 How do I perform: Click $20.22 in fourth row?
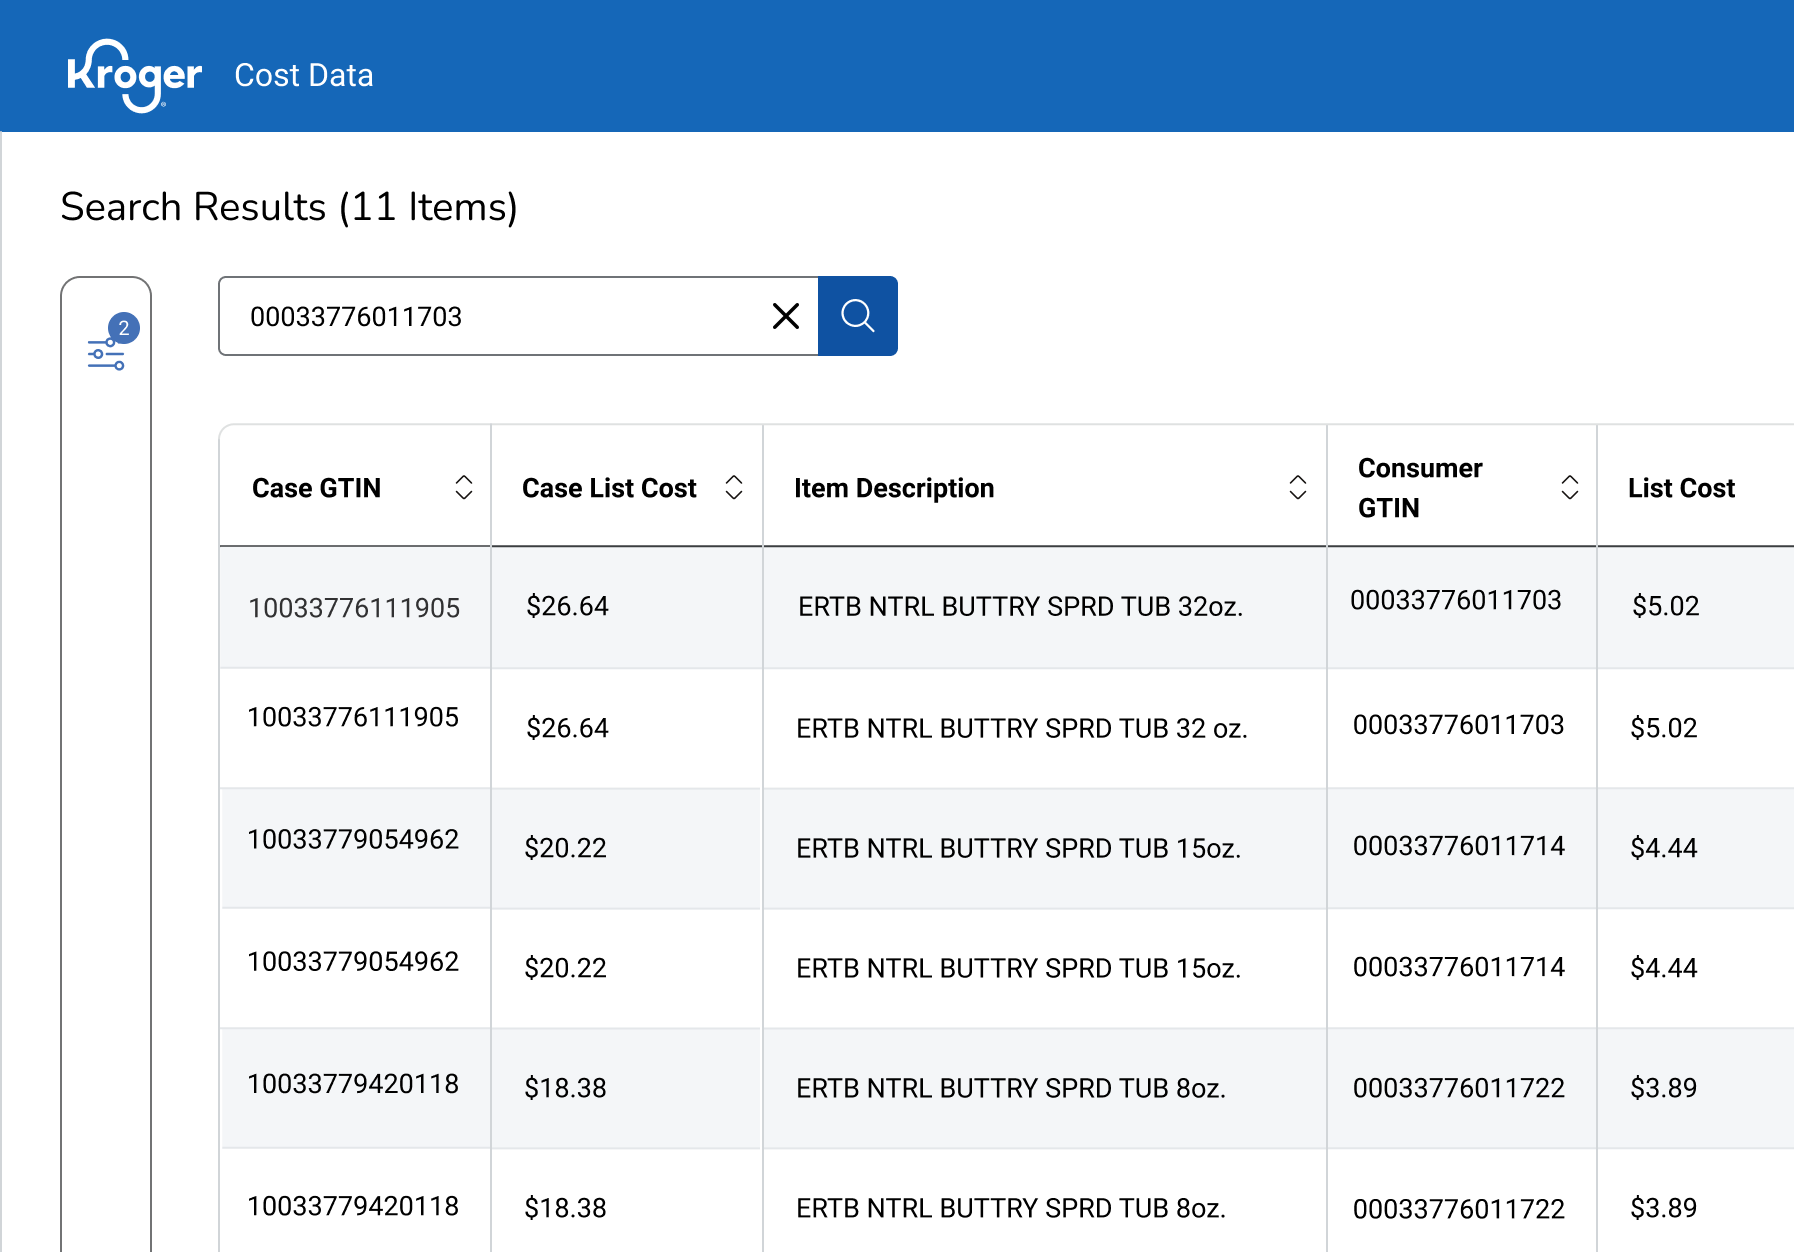565,968
